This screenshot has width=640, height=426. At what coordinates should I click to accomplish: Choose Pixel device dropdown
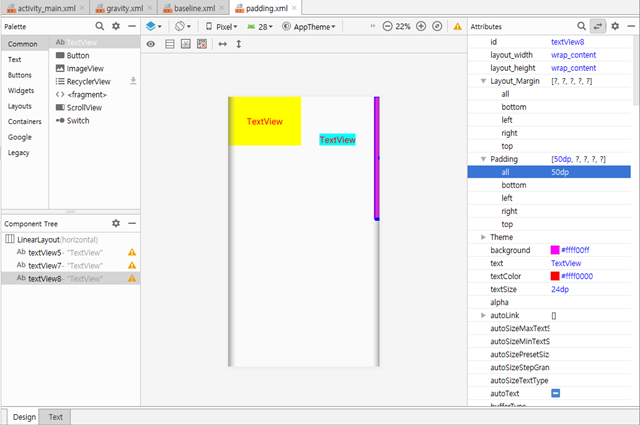click(x=221, y=27)
